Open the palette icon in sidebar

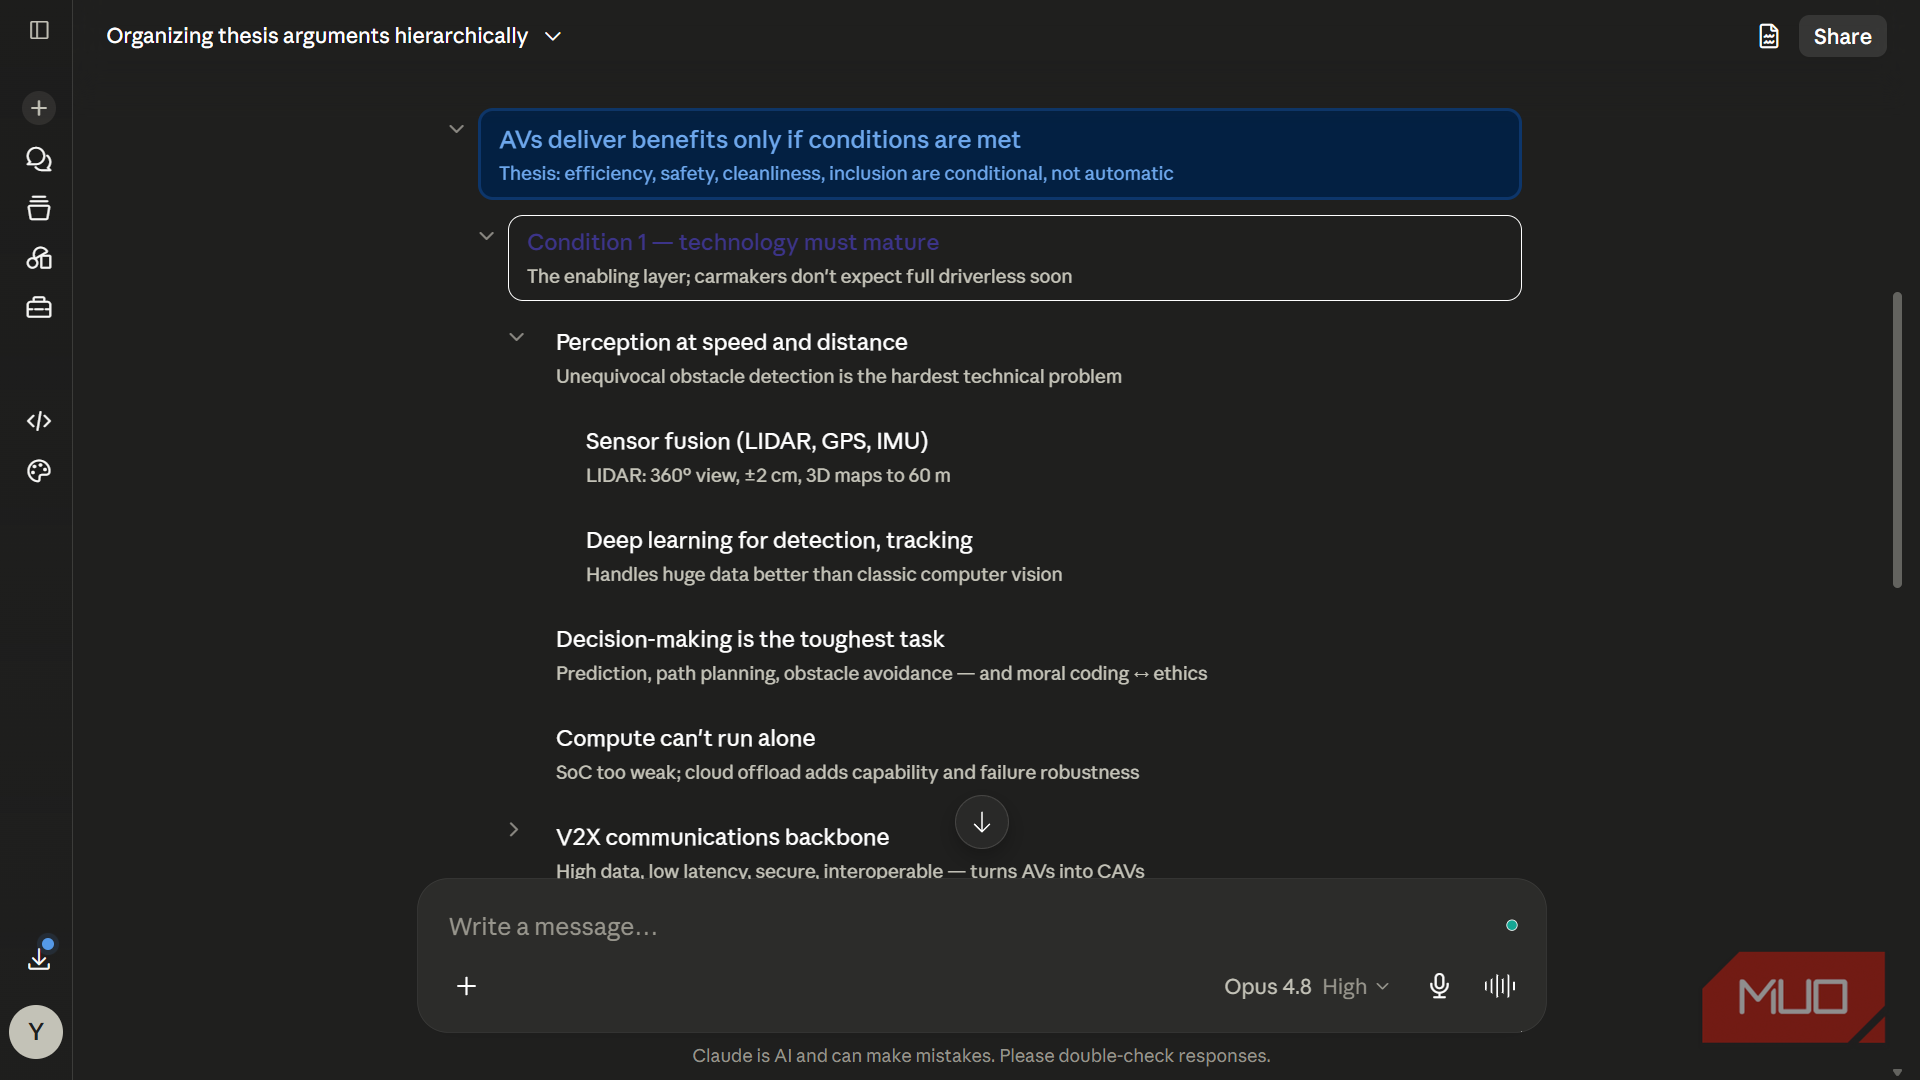pyautogui.click(x=39, y=471)
